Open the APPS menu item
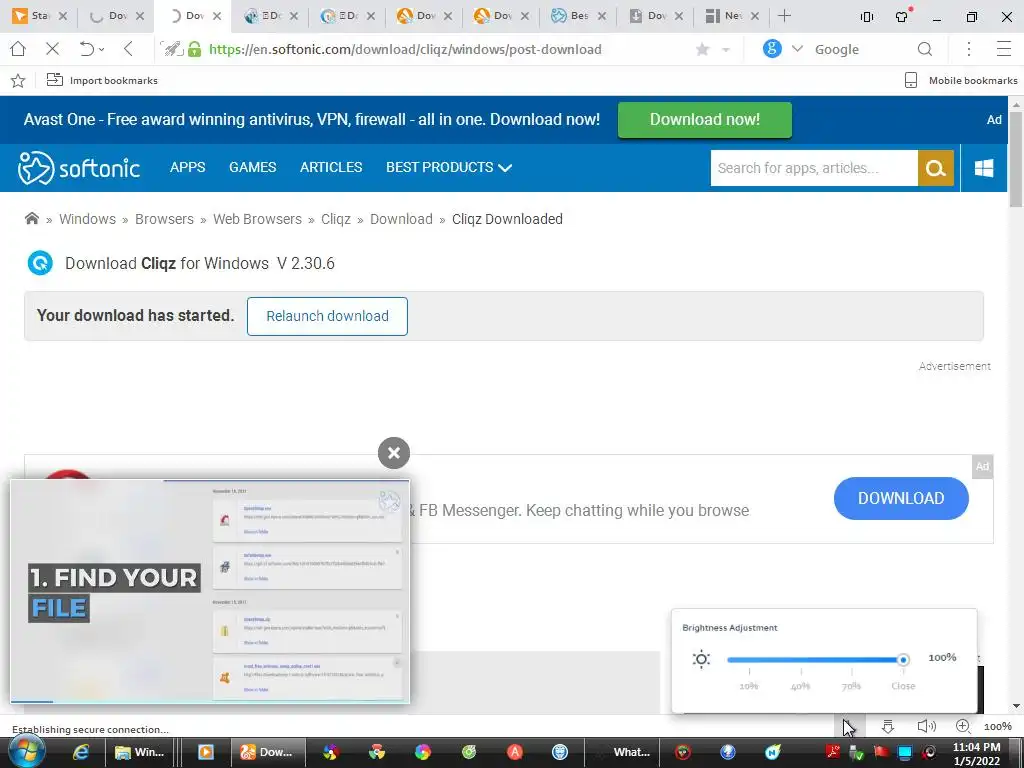This screenshot has height=768, width=1024. 187,167
